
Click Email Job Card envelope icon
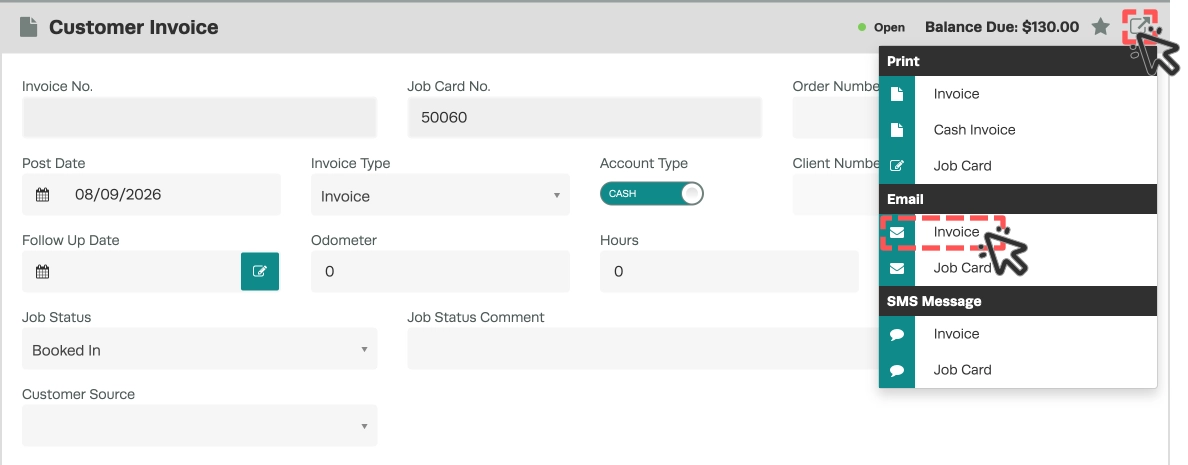click(896, 268)
